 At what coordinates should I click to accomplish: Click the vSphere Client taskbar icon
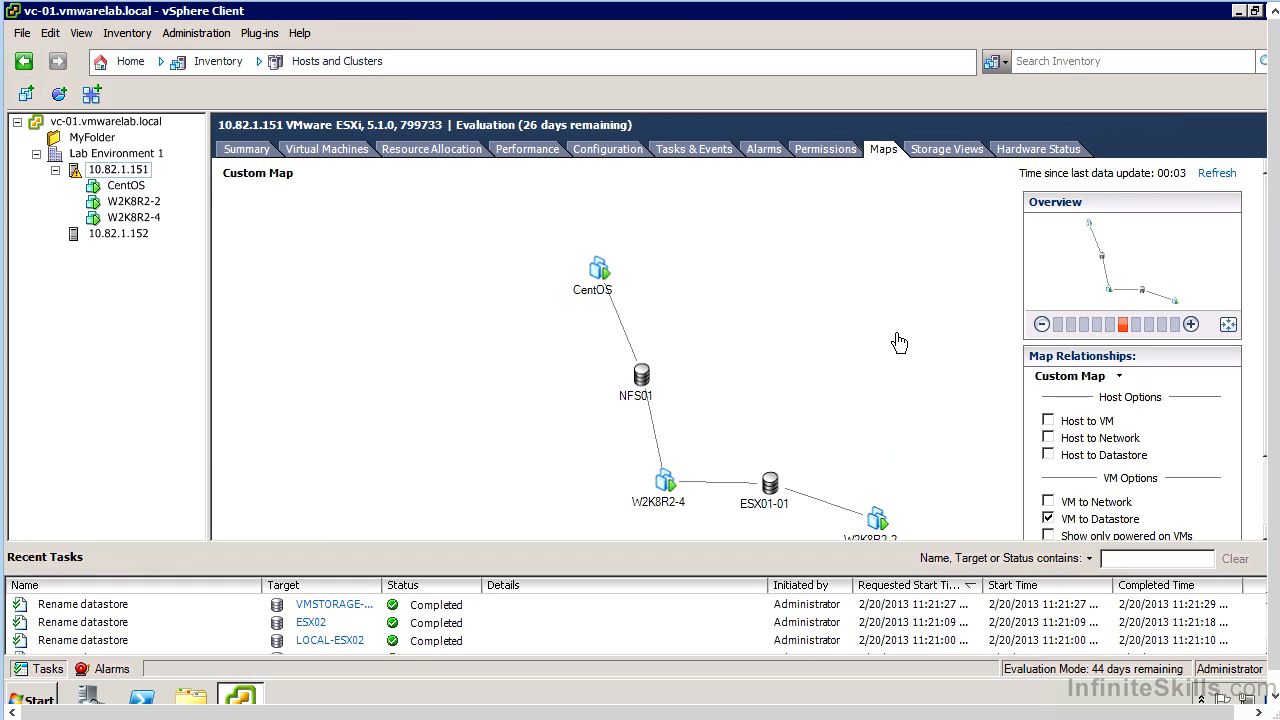click(x=240, y=696)
